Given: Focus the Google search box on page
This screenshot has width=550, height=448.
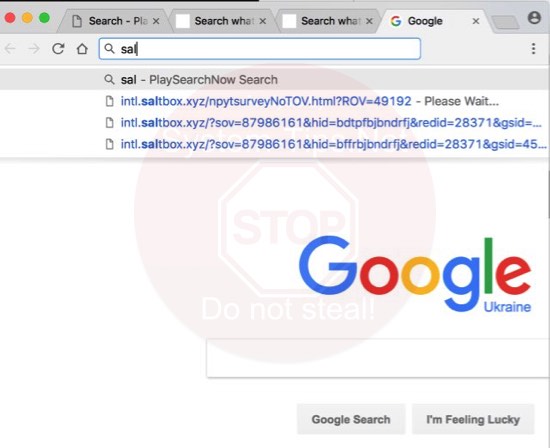Looking at the screenshot, I should coord(378,358).
